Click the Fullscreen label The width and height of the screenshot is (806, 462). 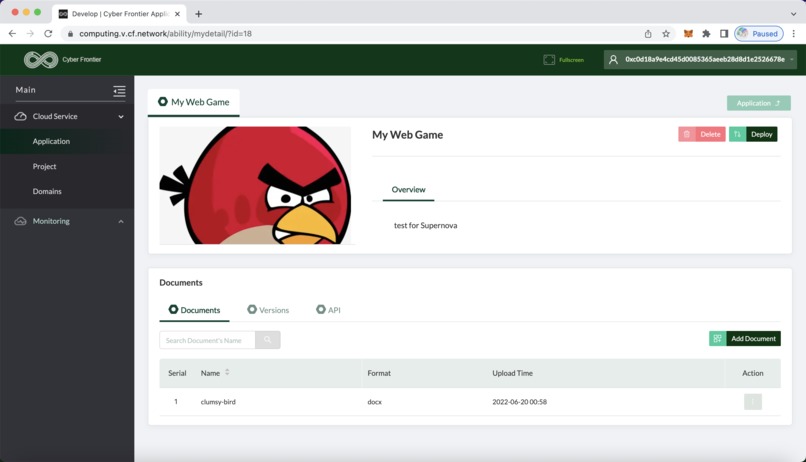click(572, 60)
